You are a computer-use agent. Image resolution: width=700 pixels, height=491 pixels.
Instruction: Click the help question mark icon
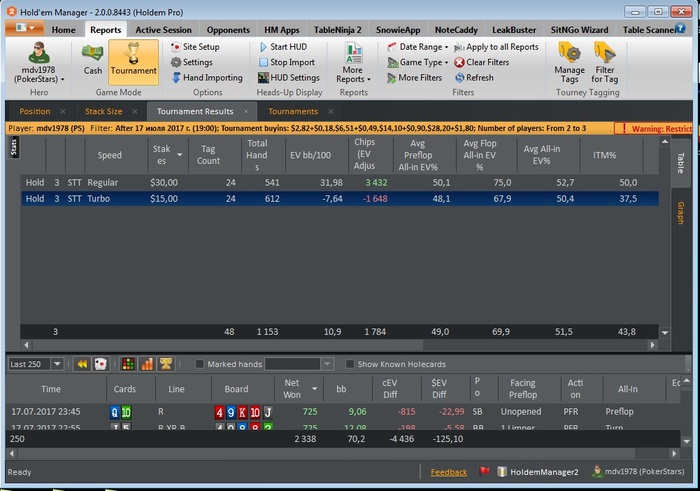click(x=680, y=28)
